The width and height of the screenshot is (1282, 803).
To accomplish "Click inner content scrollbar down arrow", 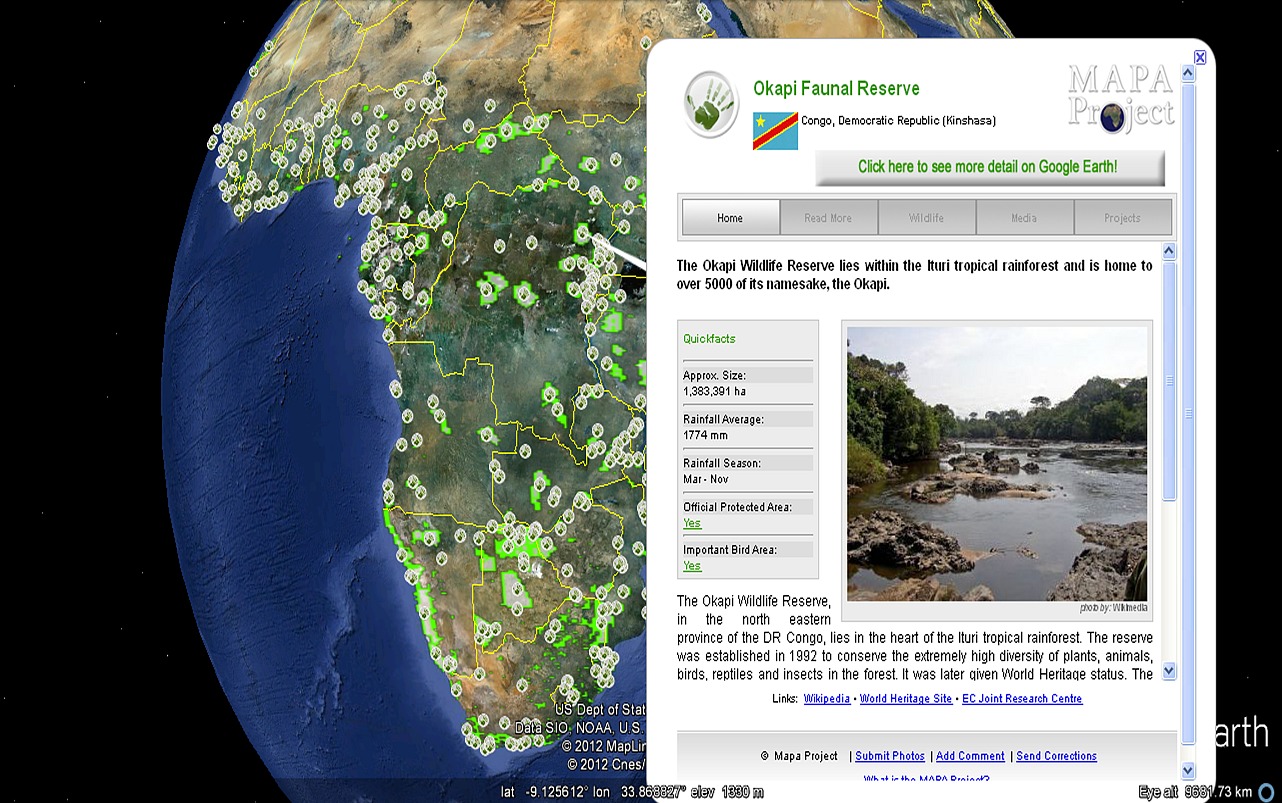I will click(x=1170, y=671).
